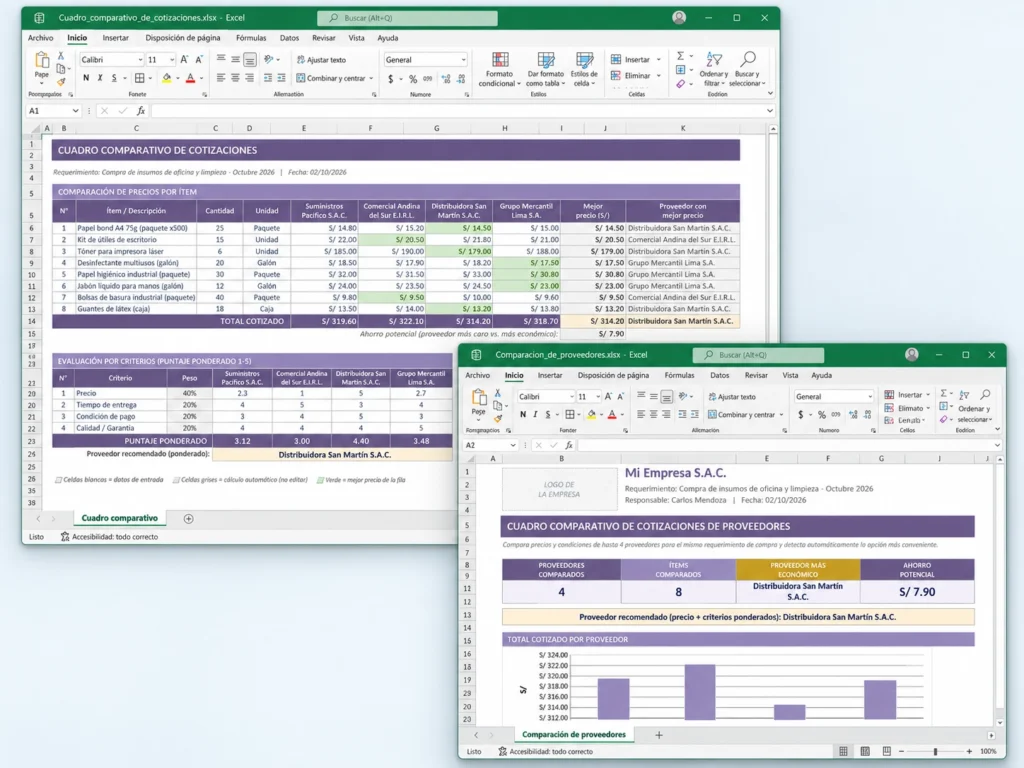The width and height of the screenshot is (1024, 768).
Task: Open the Datos tab in the cotizaciones window
Action: pos(289,38)
